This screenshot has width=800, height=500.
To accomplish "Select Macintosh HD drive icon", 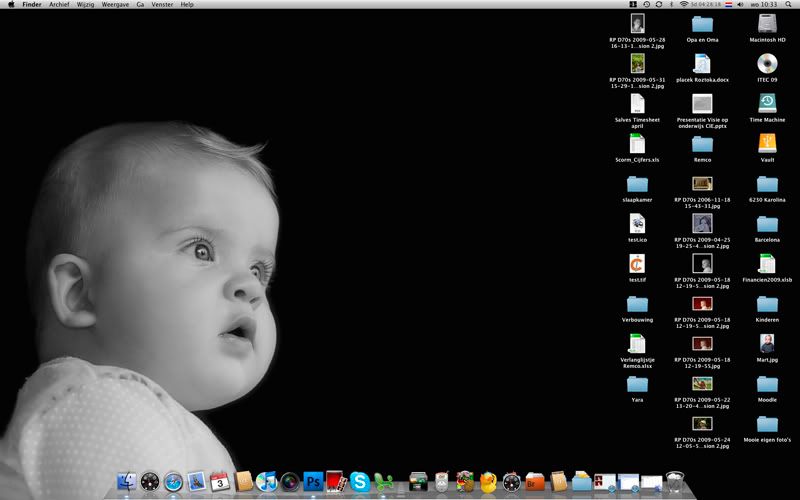I will click(767, 24).
